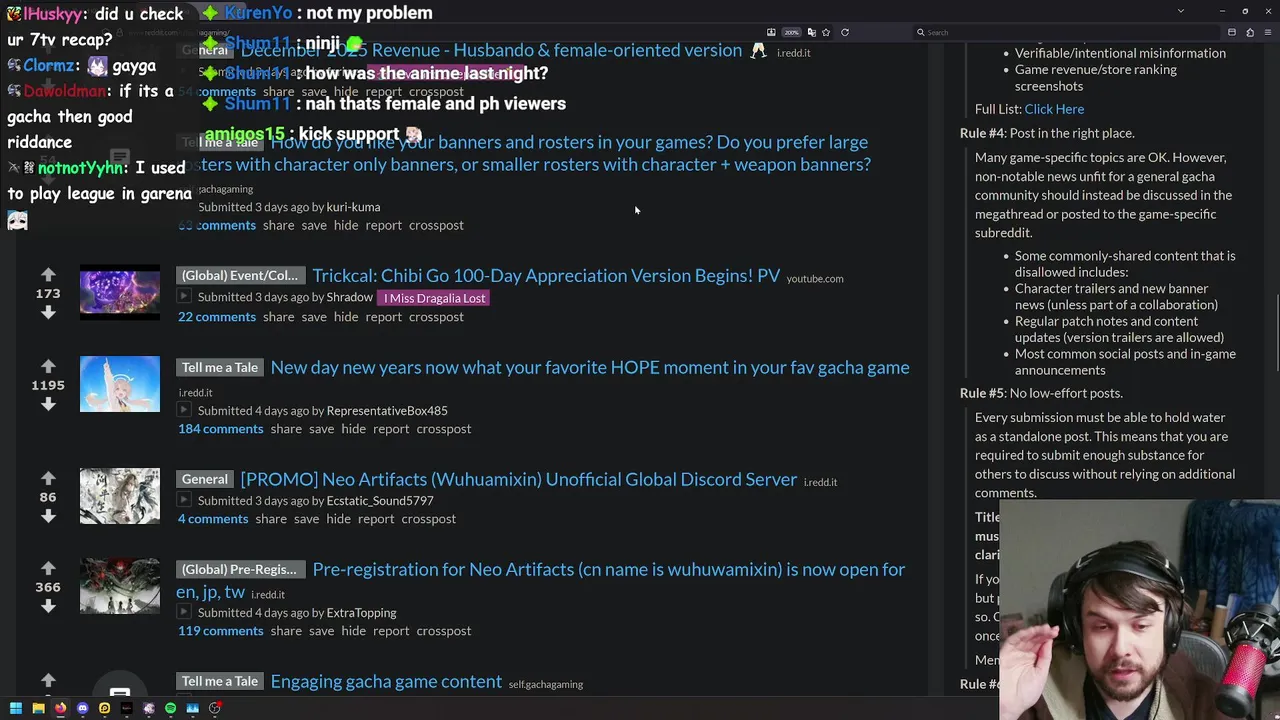Click the toolbar icon left of extensions
Screen dimensions: 1280x720
1232,32
